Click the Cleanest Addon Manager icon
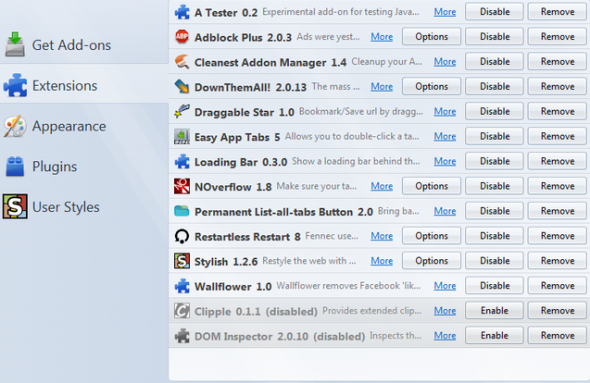590x383 pixels. (182, 62)
